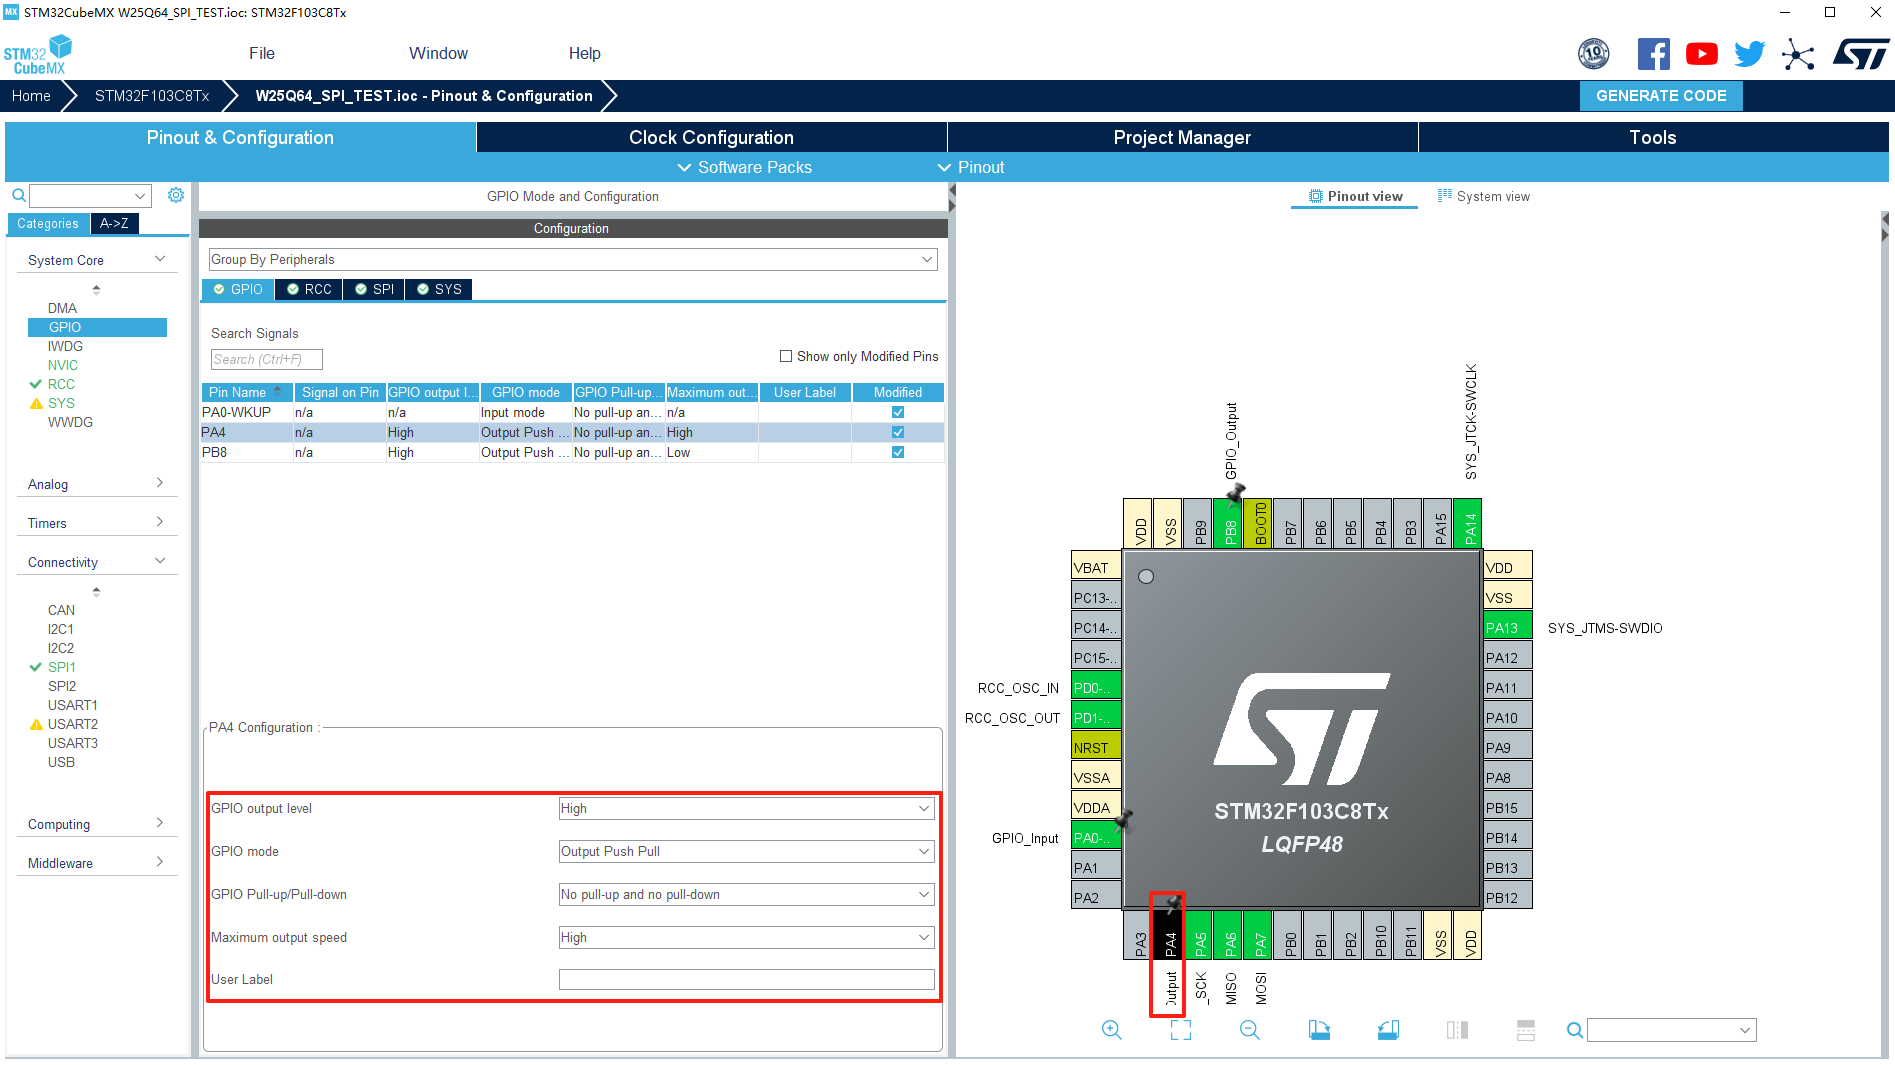This screenshot has height=1065, width=1895.
Task: Expand the Middleware category
Action: [97, 863]
